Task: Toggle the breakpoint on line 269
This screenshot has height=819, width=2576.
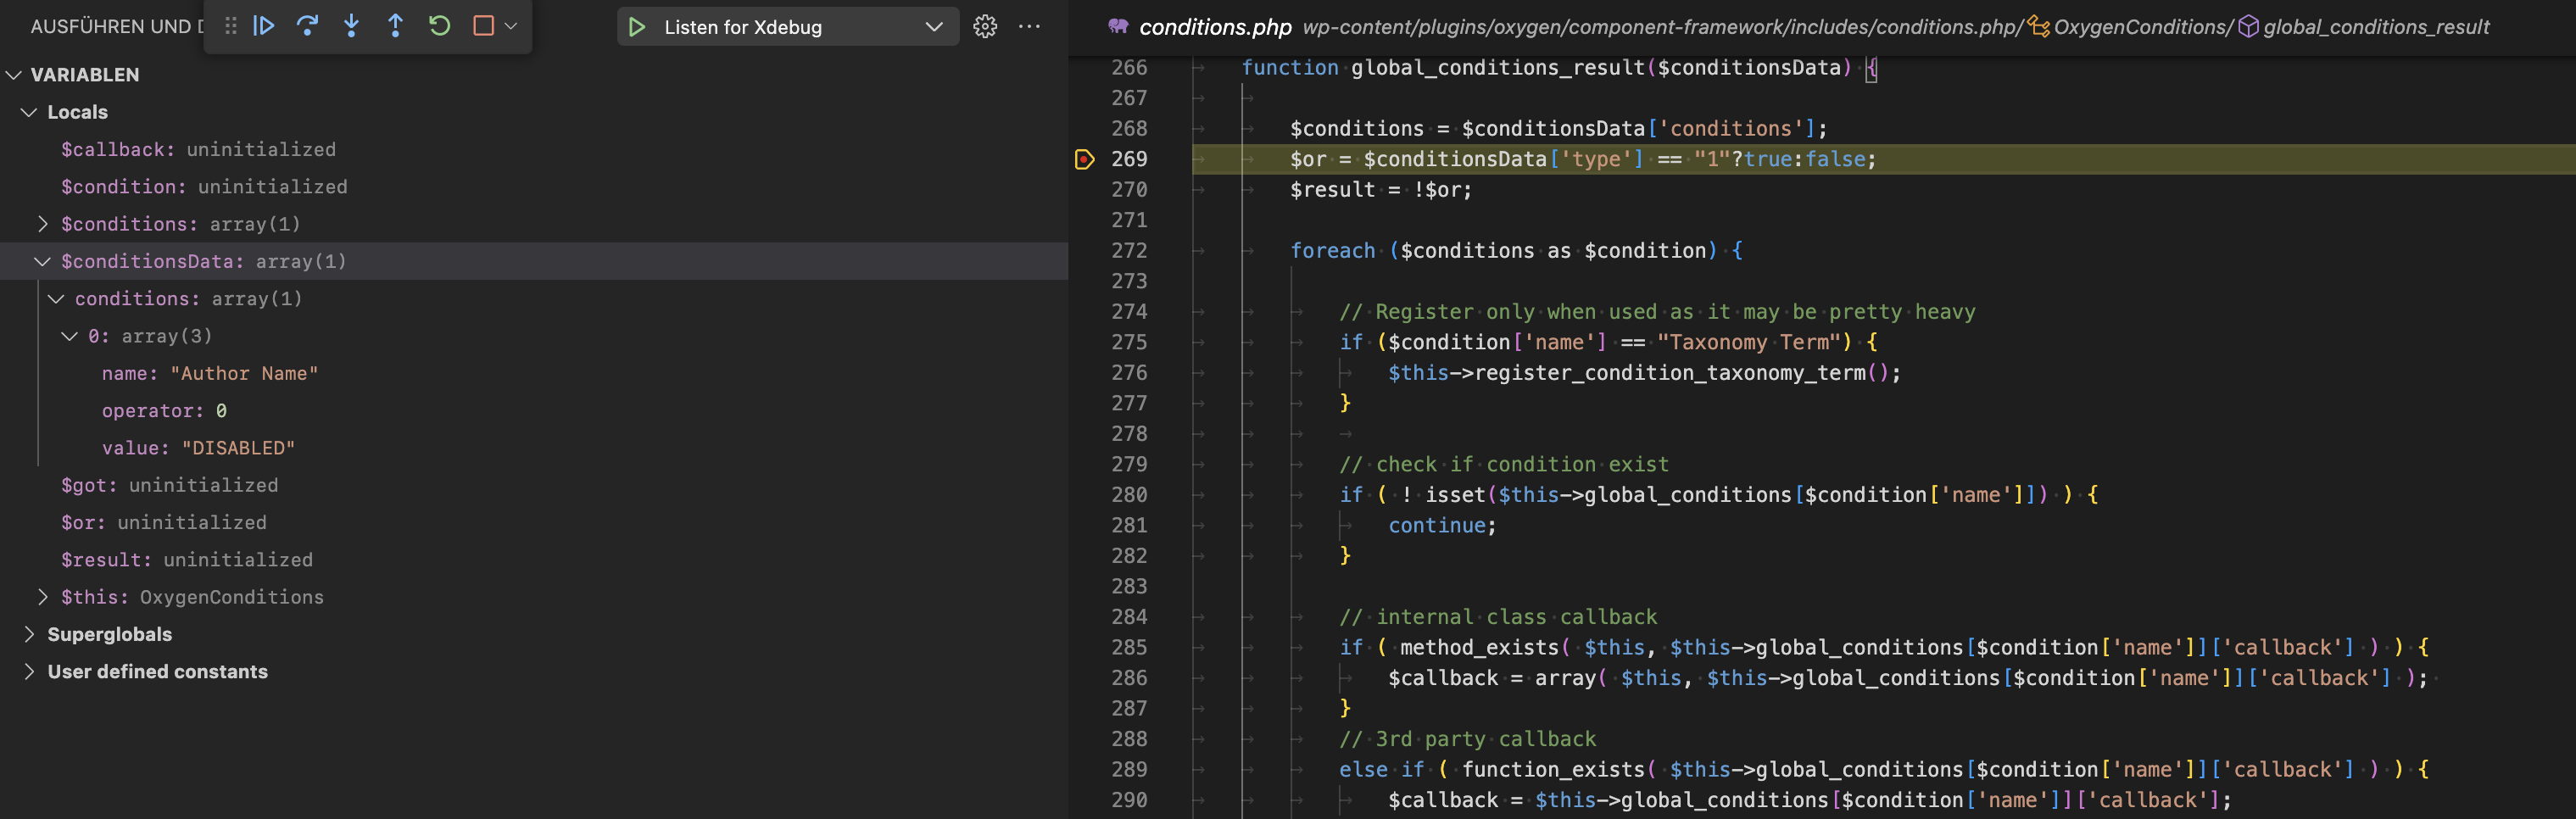Action: tap(1084, 159)
